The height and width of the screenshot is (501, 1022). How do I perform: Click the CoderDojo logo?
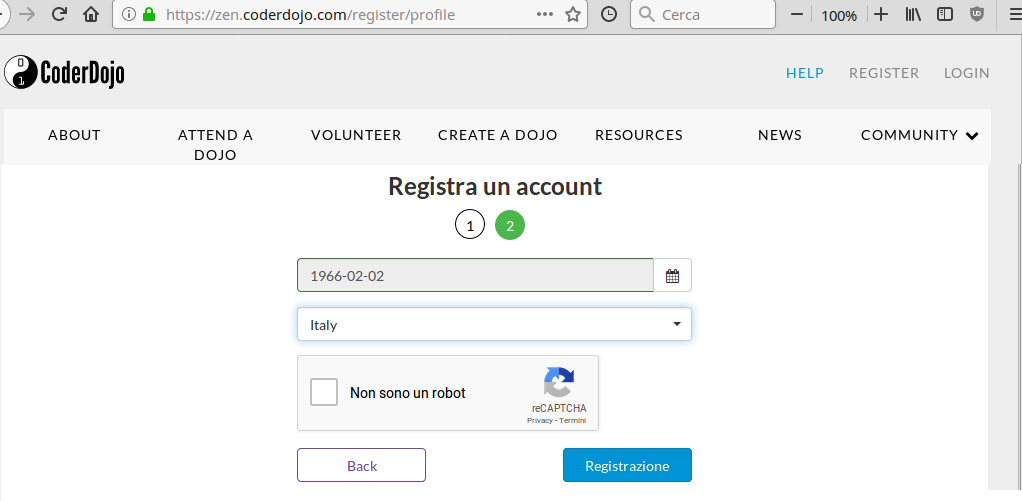(x=64, y=72)
